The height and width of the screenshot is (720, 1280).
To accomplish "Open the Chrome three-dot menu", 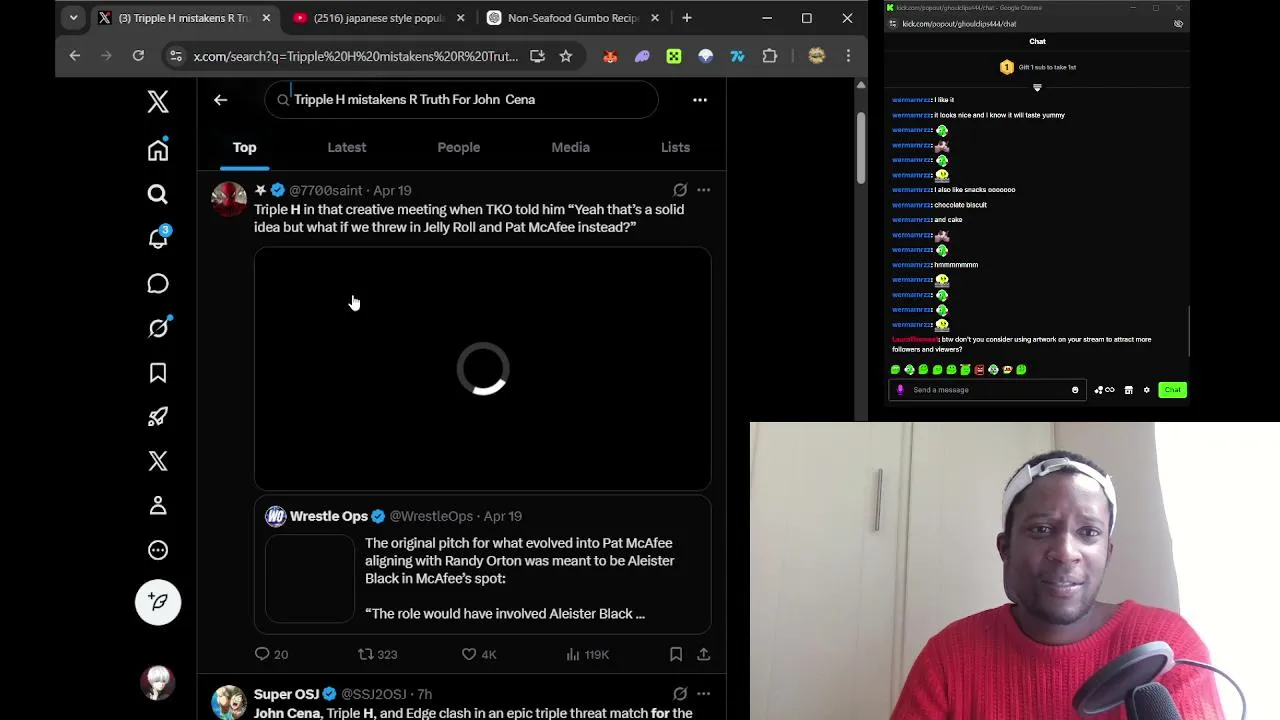I will click(848, 56).
